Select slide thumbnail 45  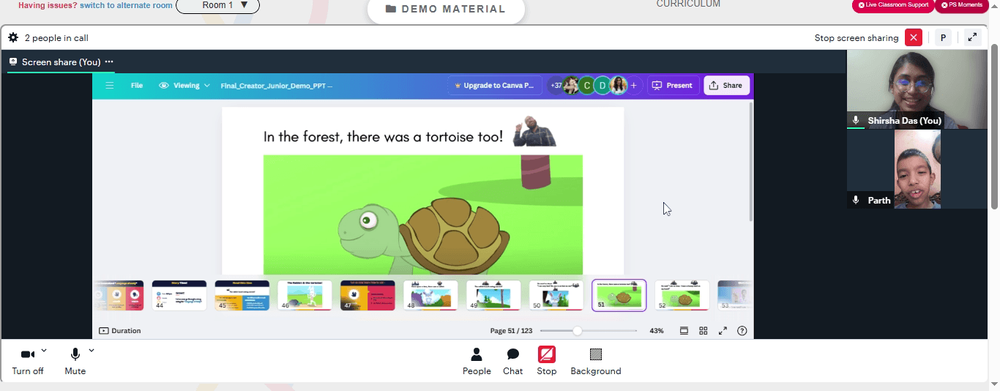(242, 295)
